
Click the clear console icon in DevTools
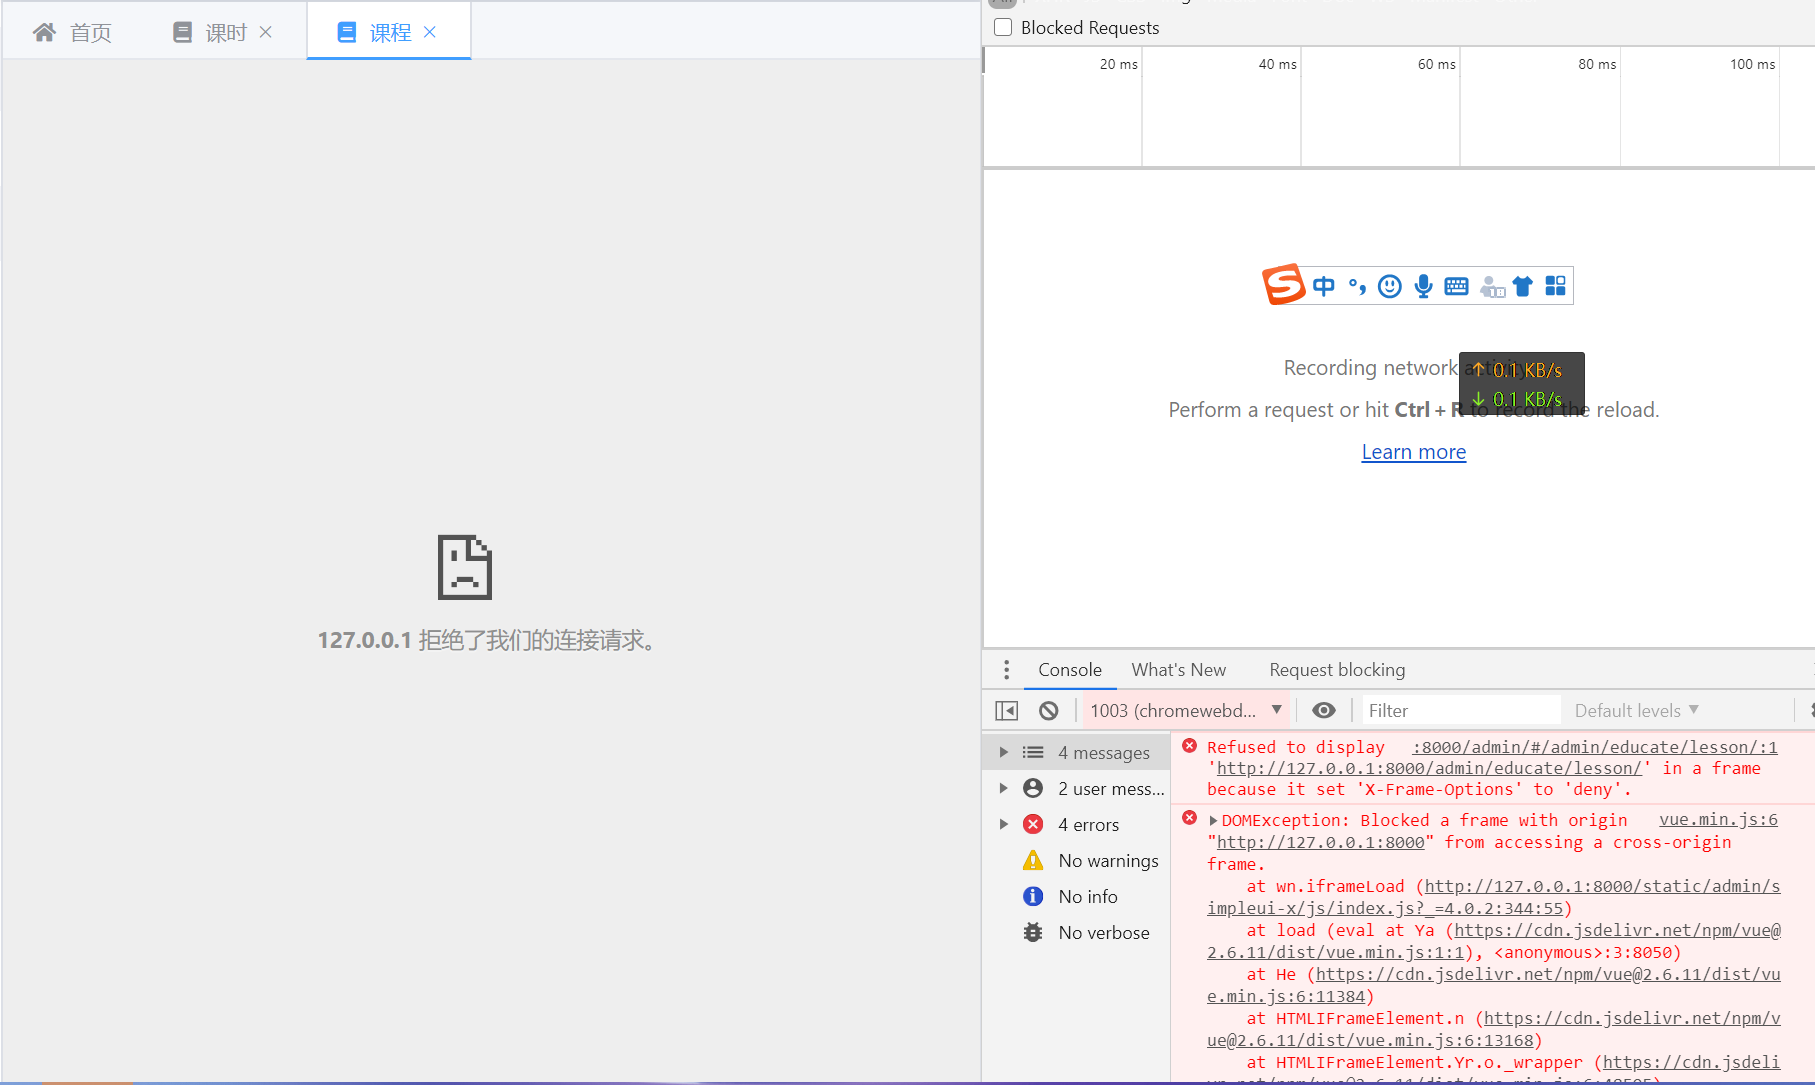point(1048,710)
